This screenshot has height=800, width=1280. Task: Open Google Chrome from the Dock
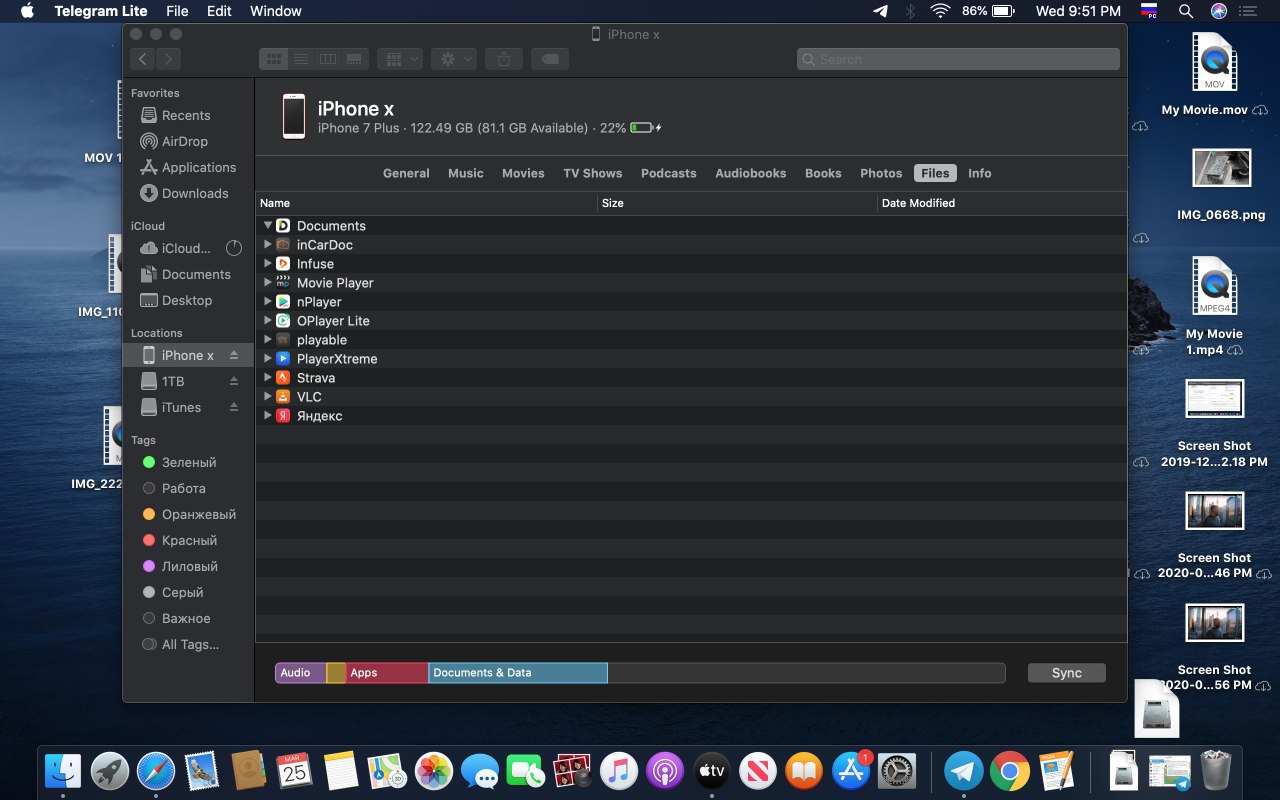pos(1010,771)
